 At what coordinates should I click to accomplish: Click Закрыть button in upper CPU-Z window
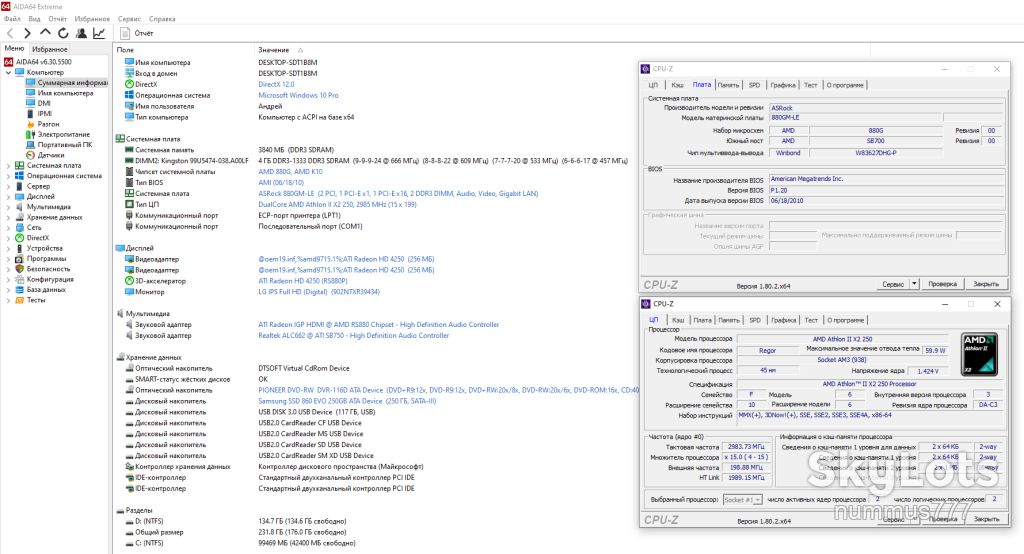pos(986,284)
